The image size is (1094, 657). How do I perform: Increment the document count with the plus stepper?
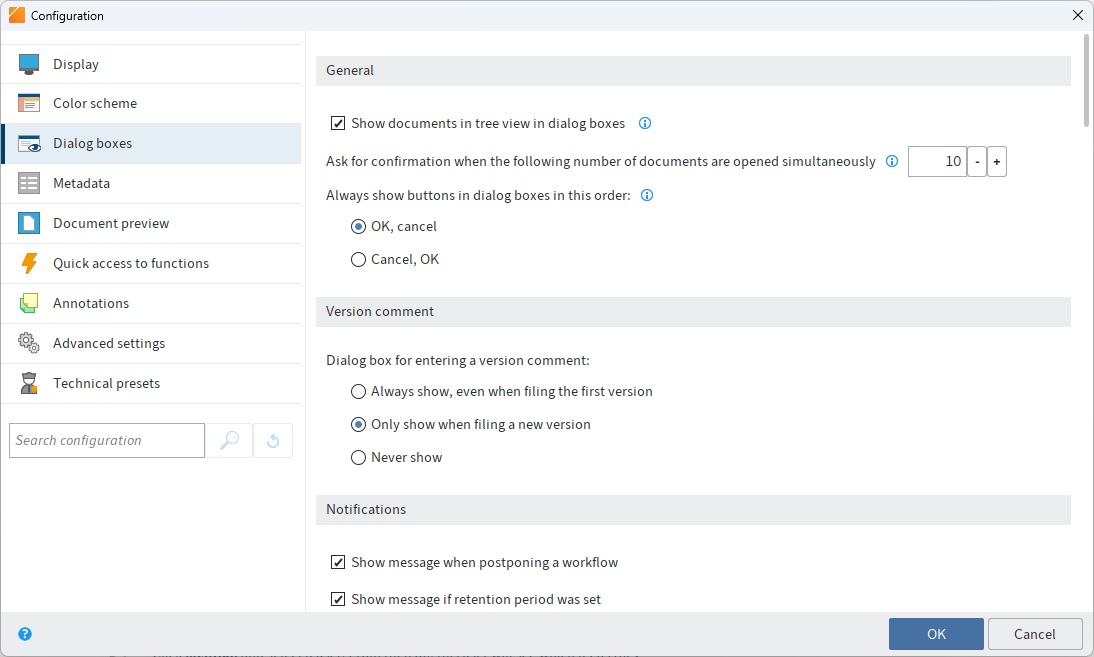tap(996, 161)
